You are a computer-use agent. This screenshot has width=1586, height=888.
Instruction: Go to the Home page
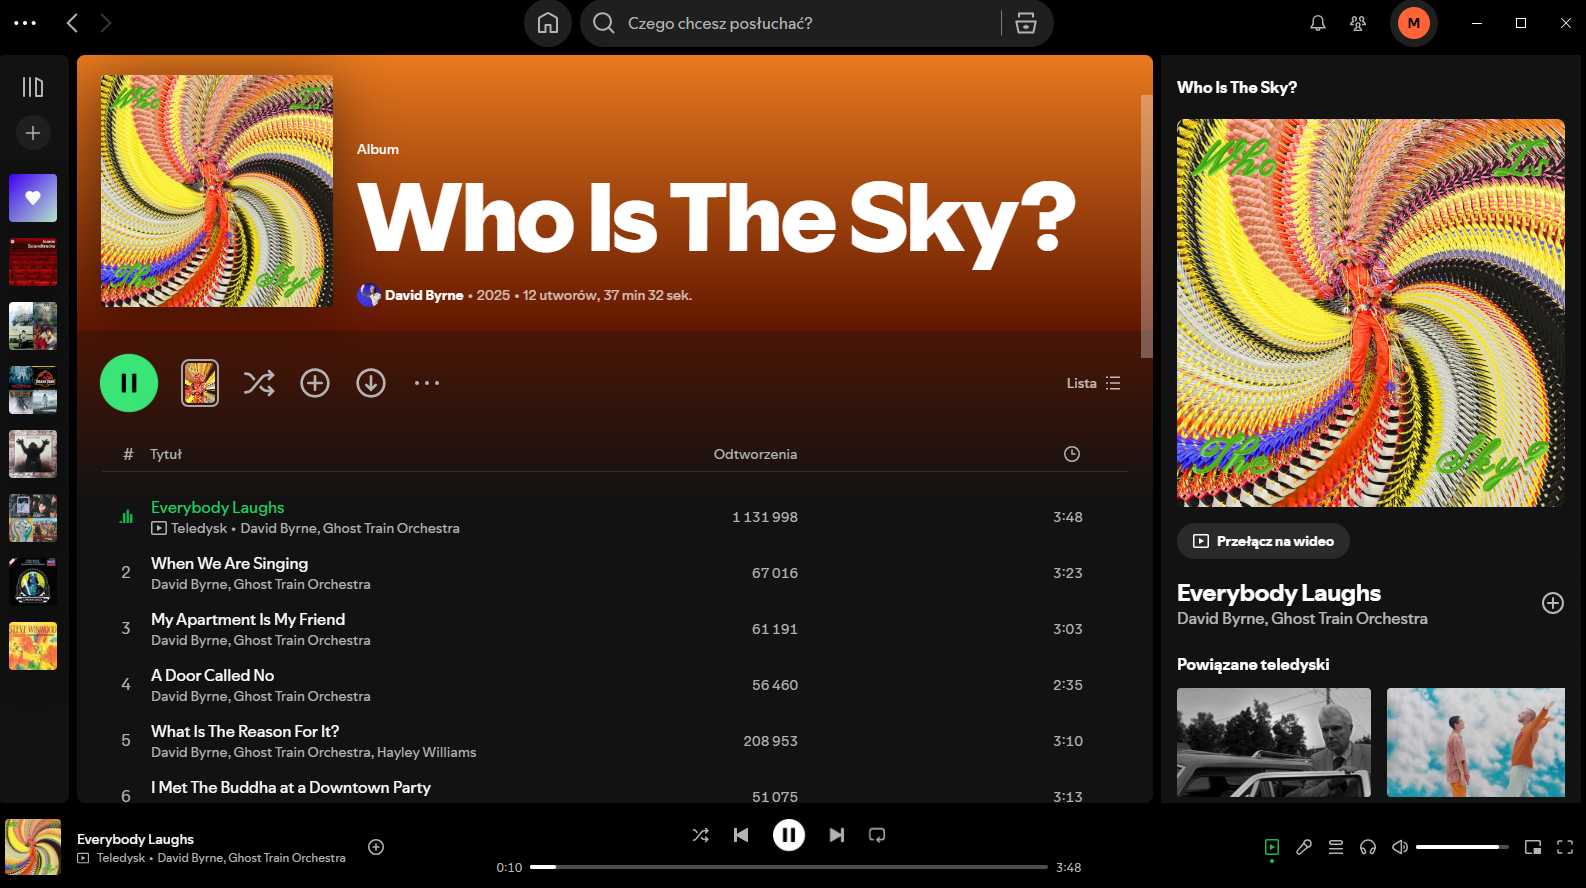tap(548, 23)
